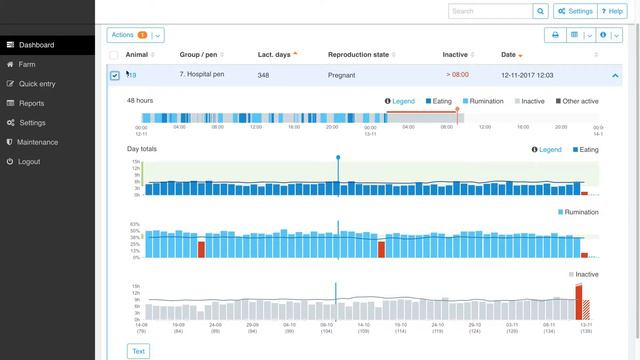Image resolution: width=640 pixels, height=360 pixels.
Task: Open the info icon dropdown
Action: pos(609,35)
